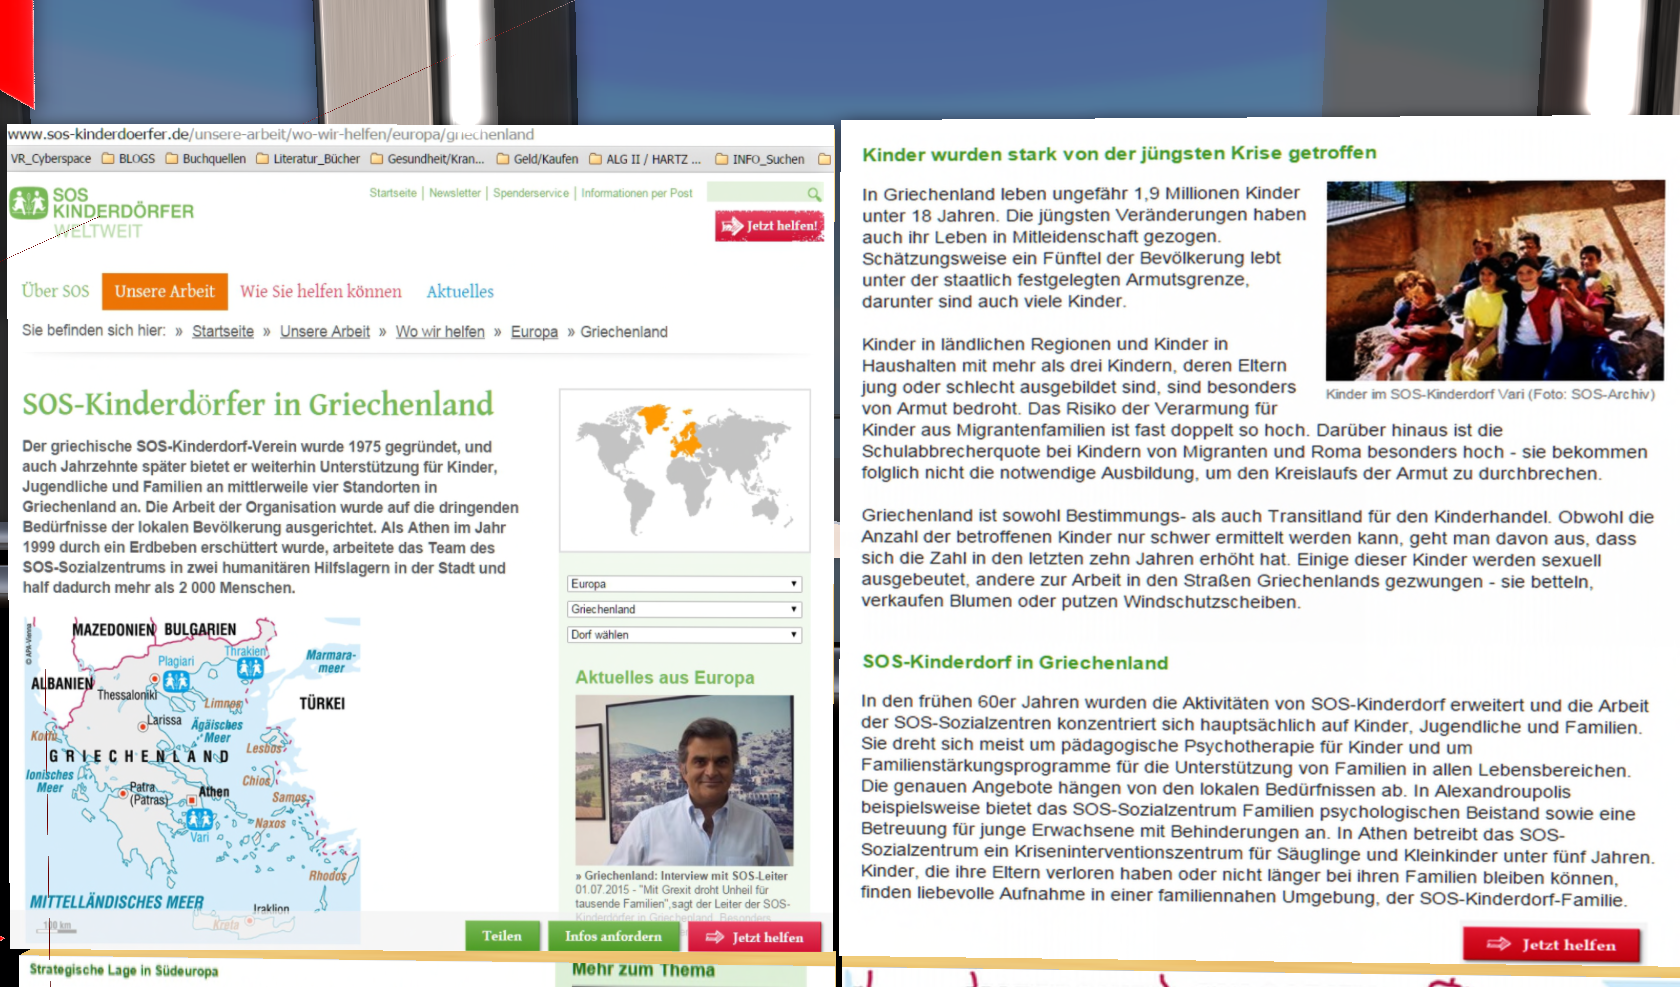Click the search magnifier icon
This screenshot has width=1680, height=987.
(814, 194)
